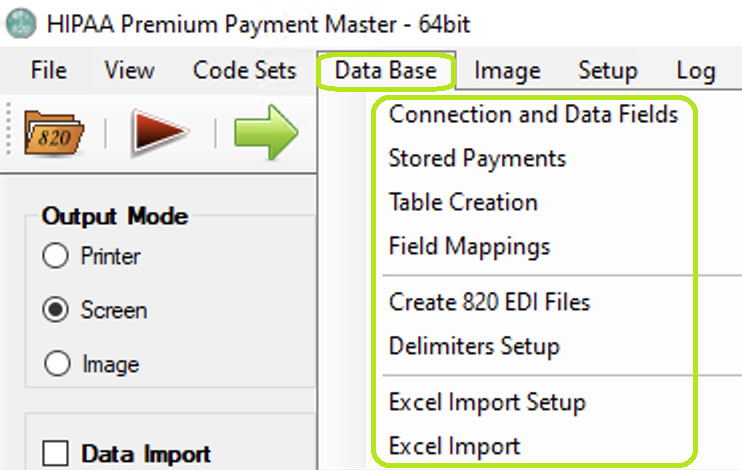Open the 820 folder icon in toolbar
Viewport: 742px width, 470px height.
(x=54, y=133)
